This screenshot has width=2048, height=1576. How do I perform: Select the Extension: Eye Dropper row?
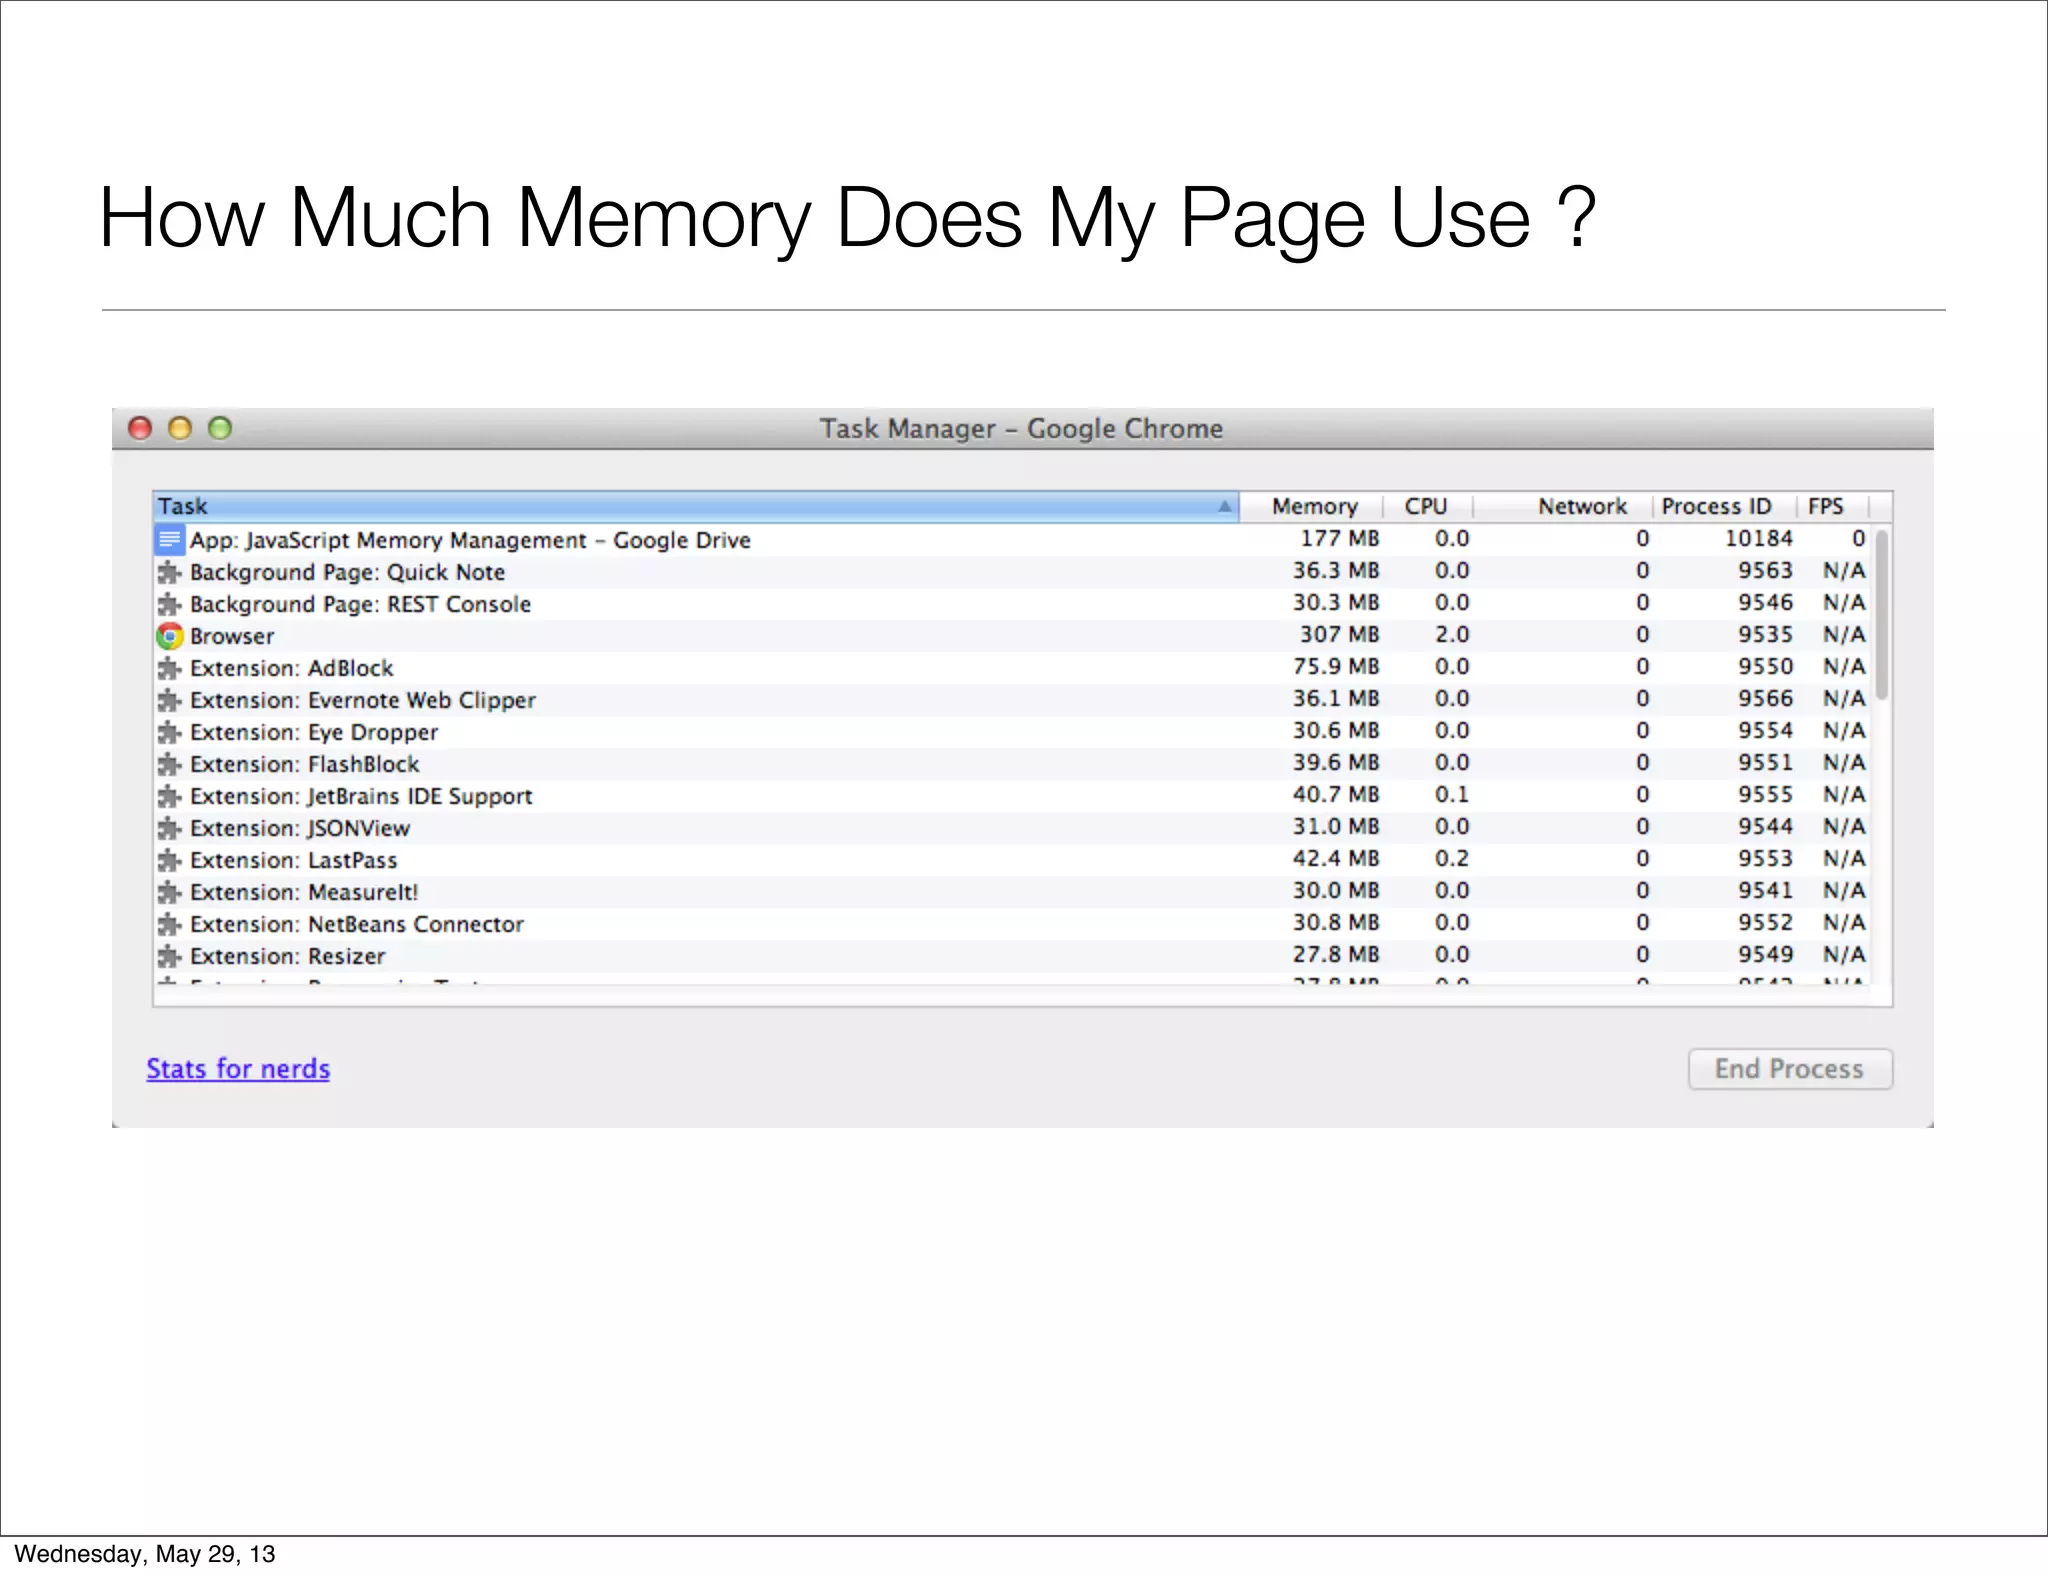(x=1012, y=732)
